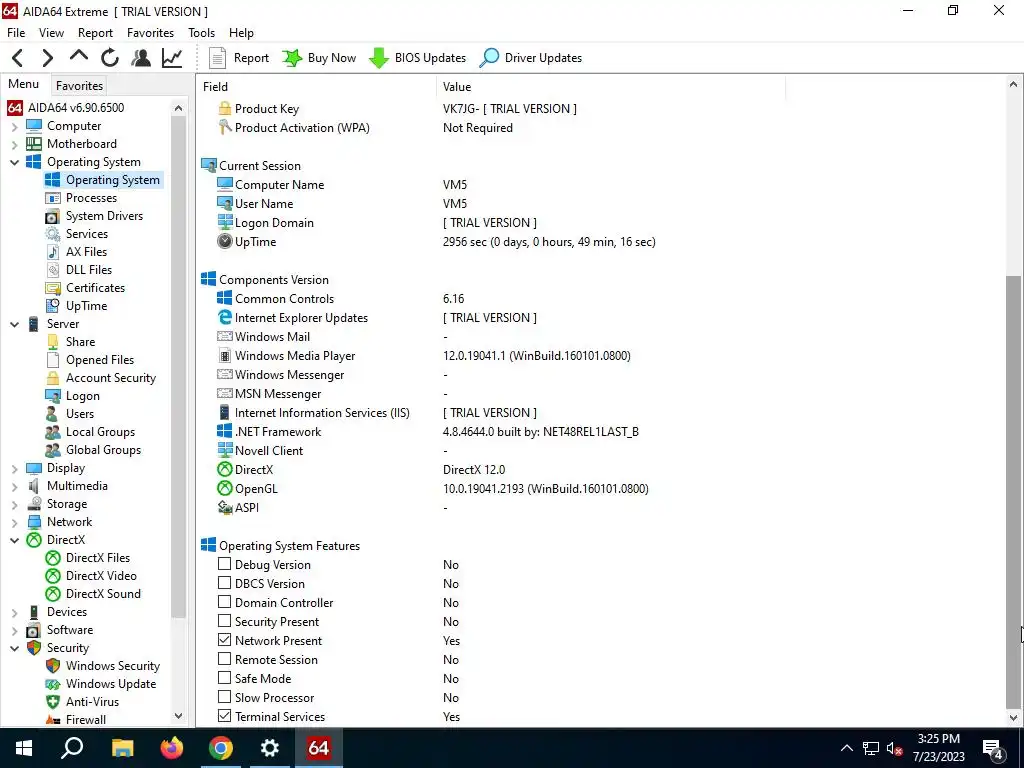The image size is (1024, 768).
Task: Collapse the Server tree node
Action: pos(14,324)
